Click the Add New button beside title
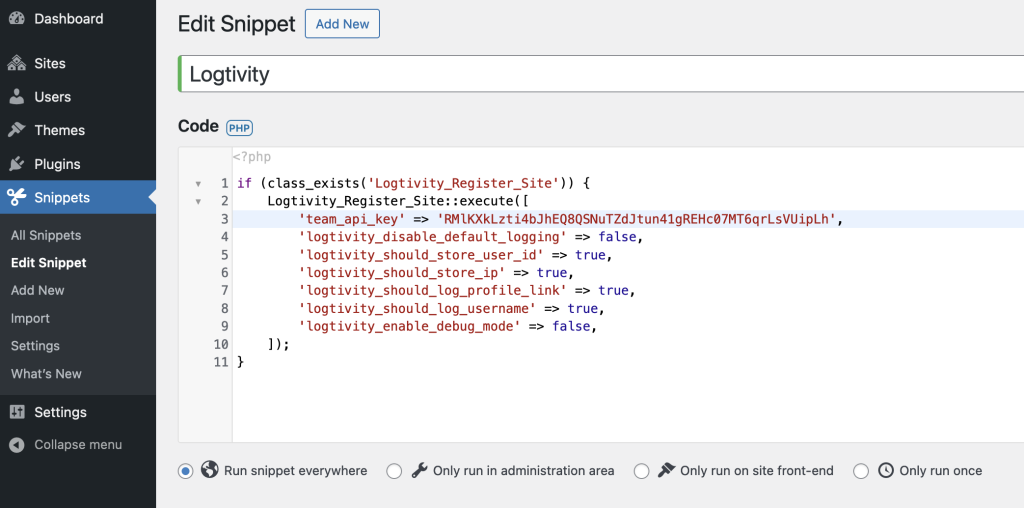 (x=342, y=24)
